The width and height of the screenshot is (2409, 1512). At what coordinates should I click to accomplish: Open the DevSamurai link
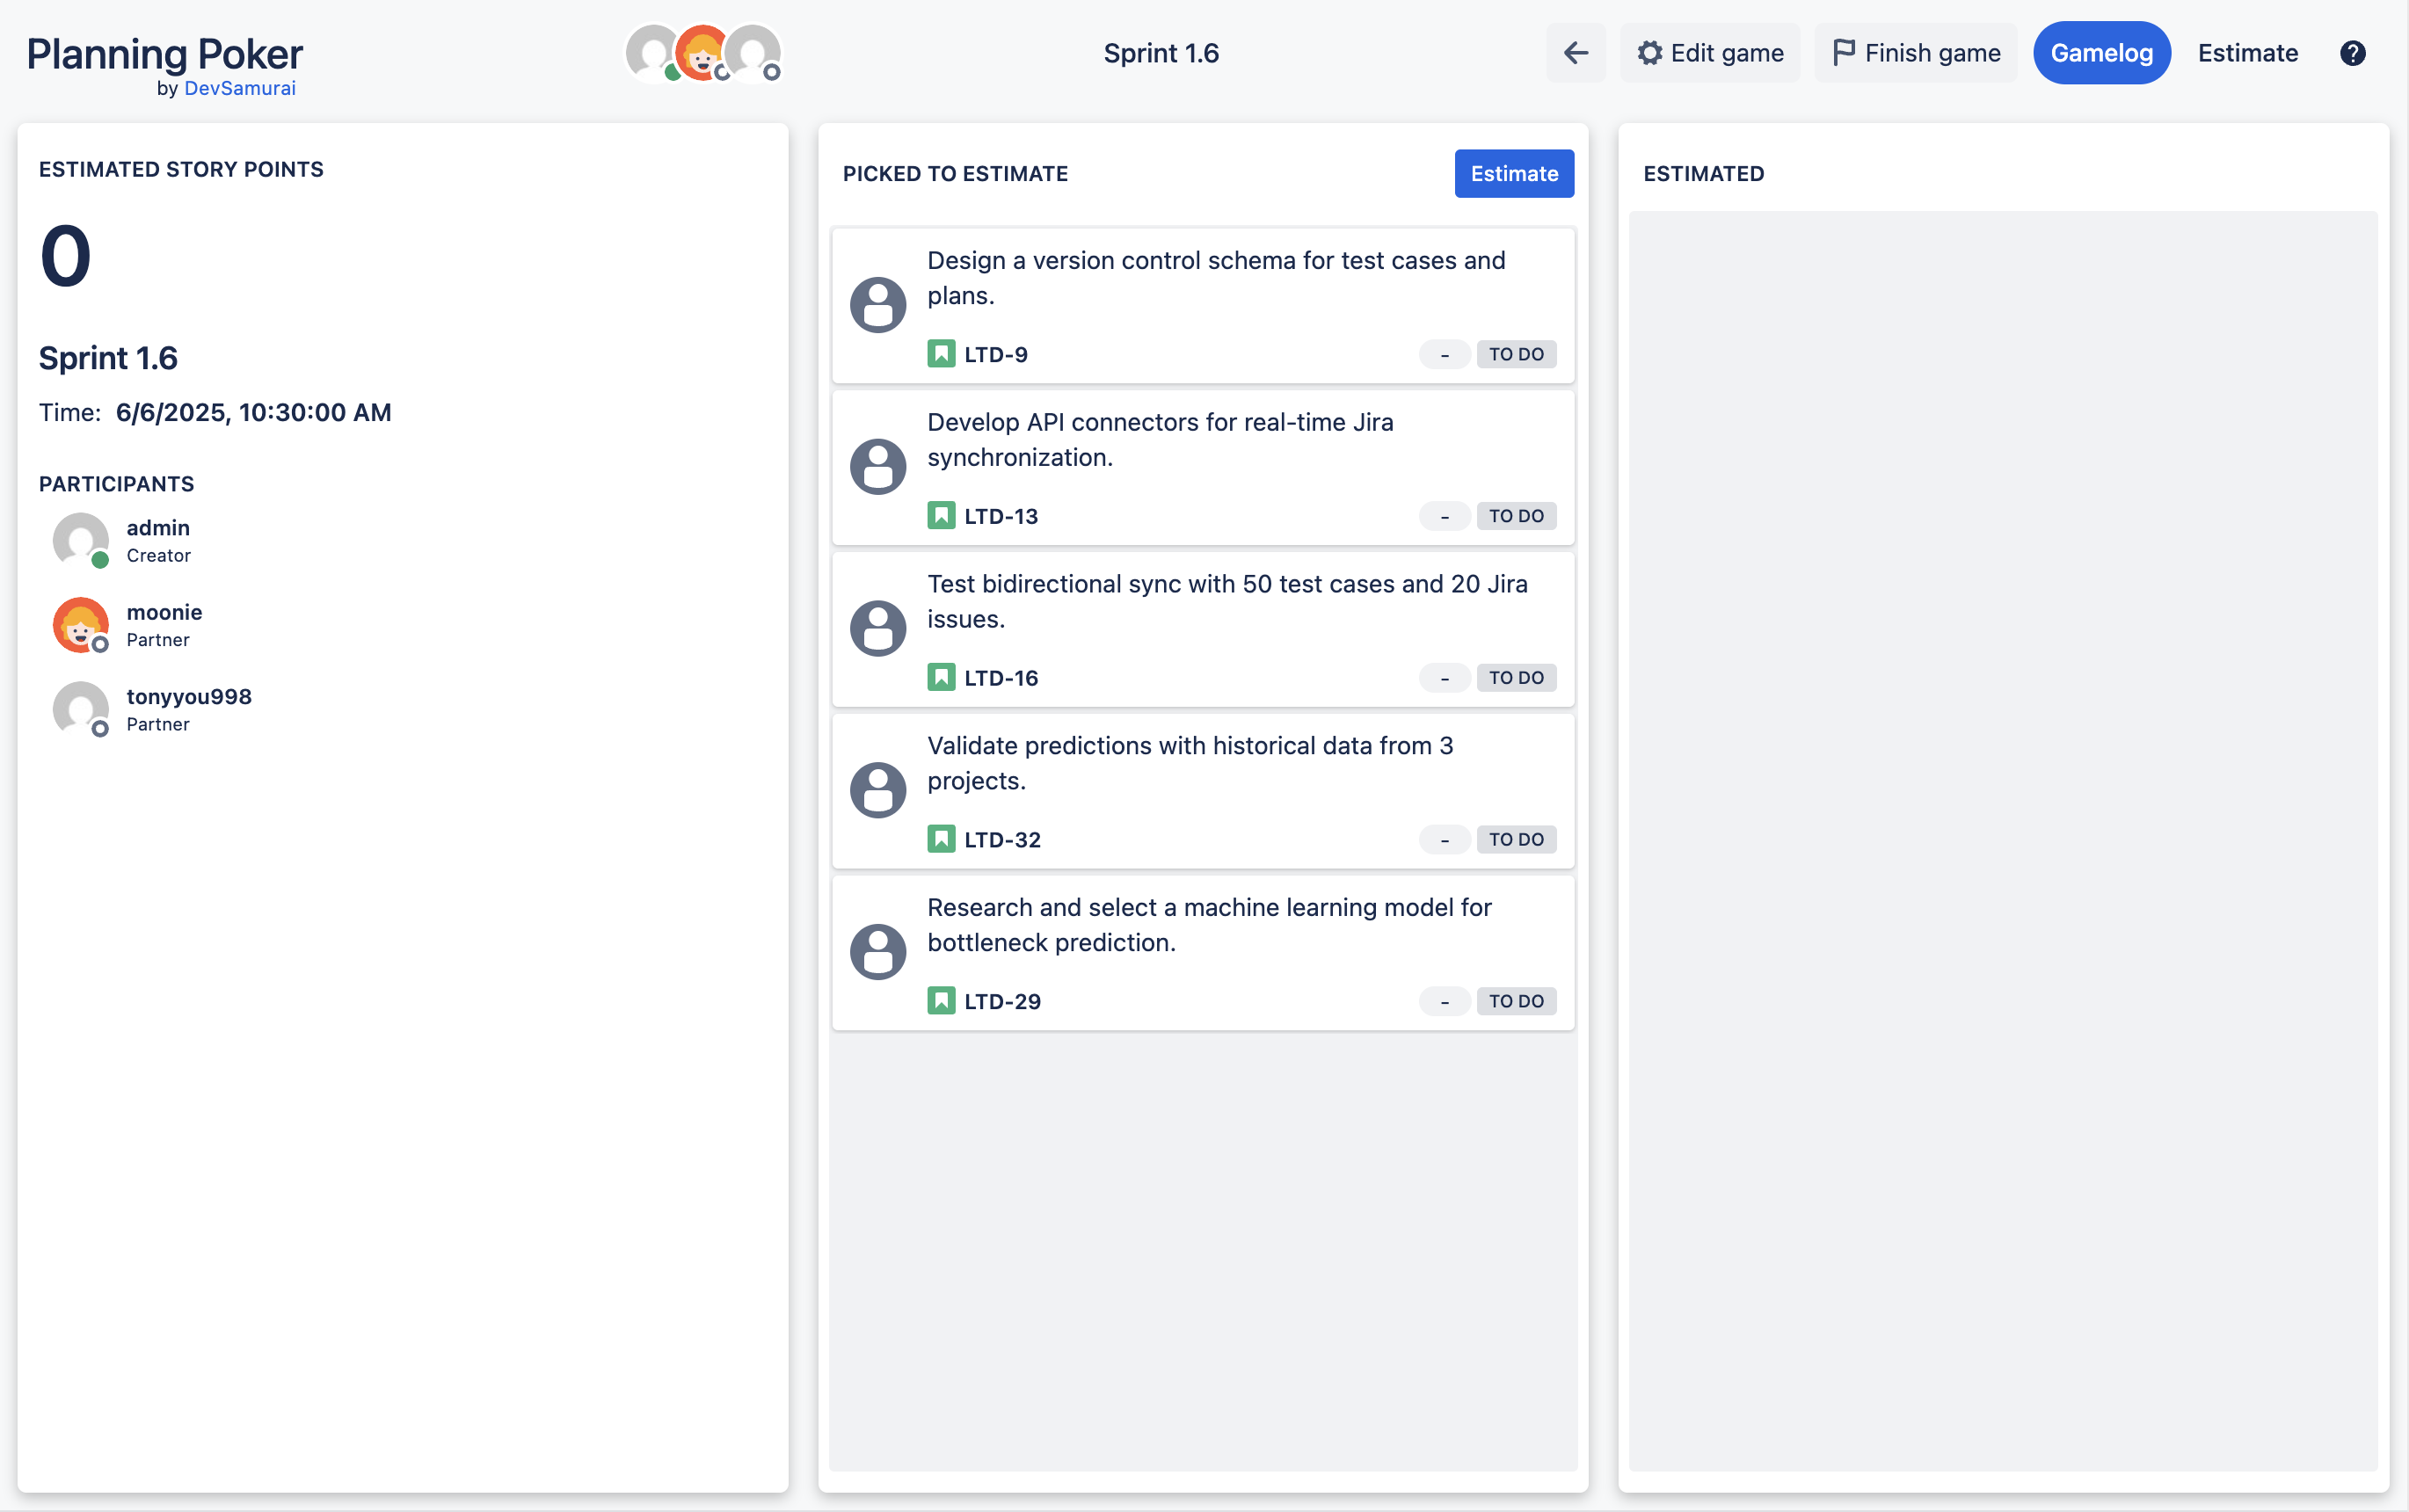pyautogui.click(x=240, y=88)
